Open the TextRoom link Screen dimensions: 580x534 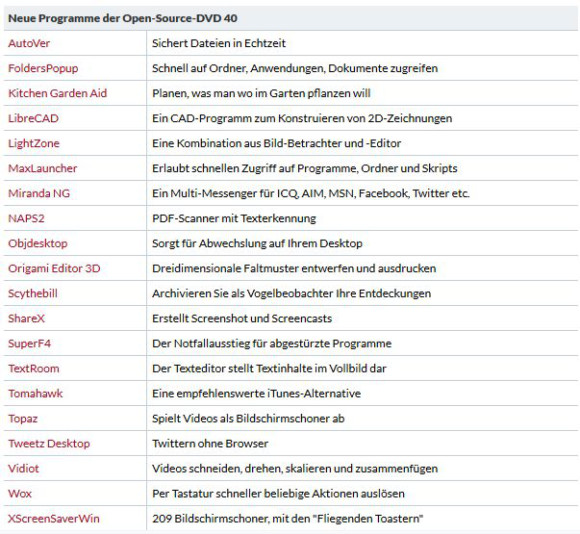click(x=34, y=369)
